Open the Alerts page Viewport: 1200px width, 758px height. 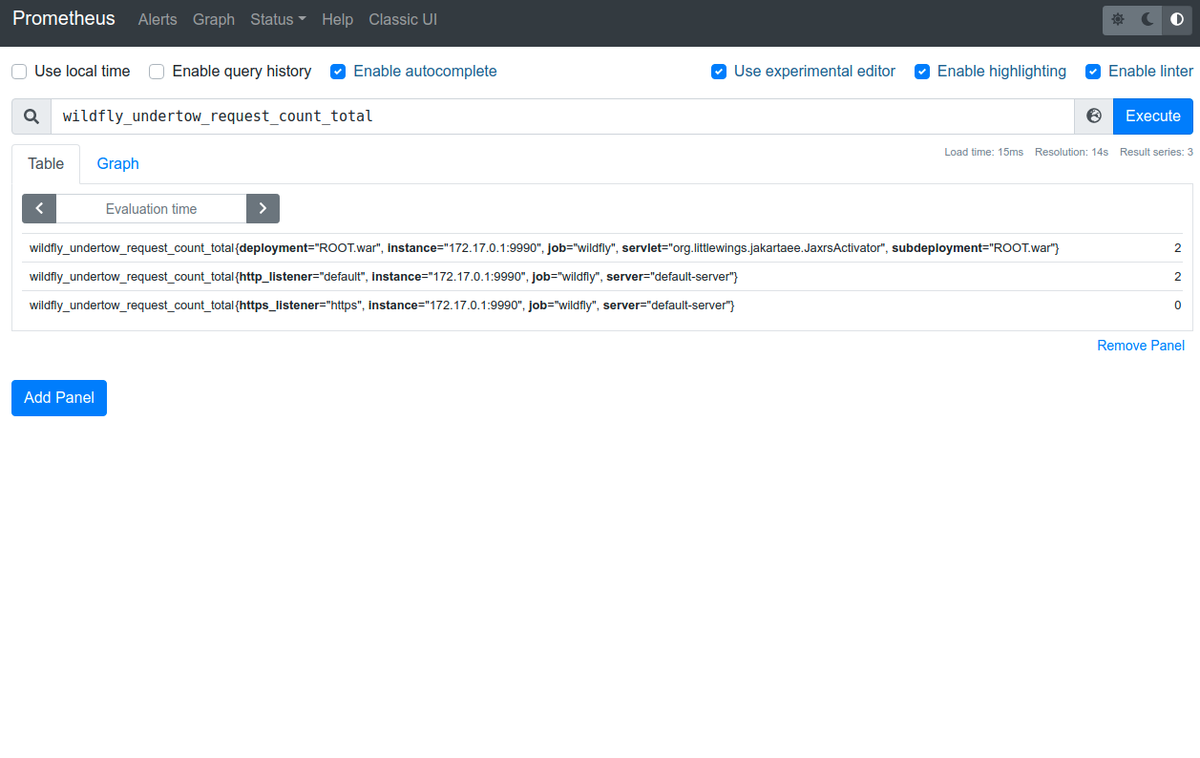[x=158, y=19]
